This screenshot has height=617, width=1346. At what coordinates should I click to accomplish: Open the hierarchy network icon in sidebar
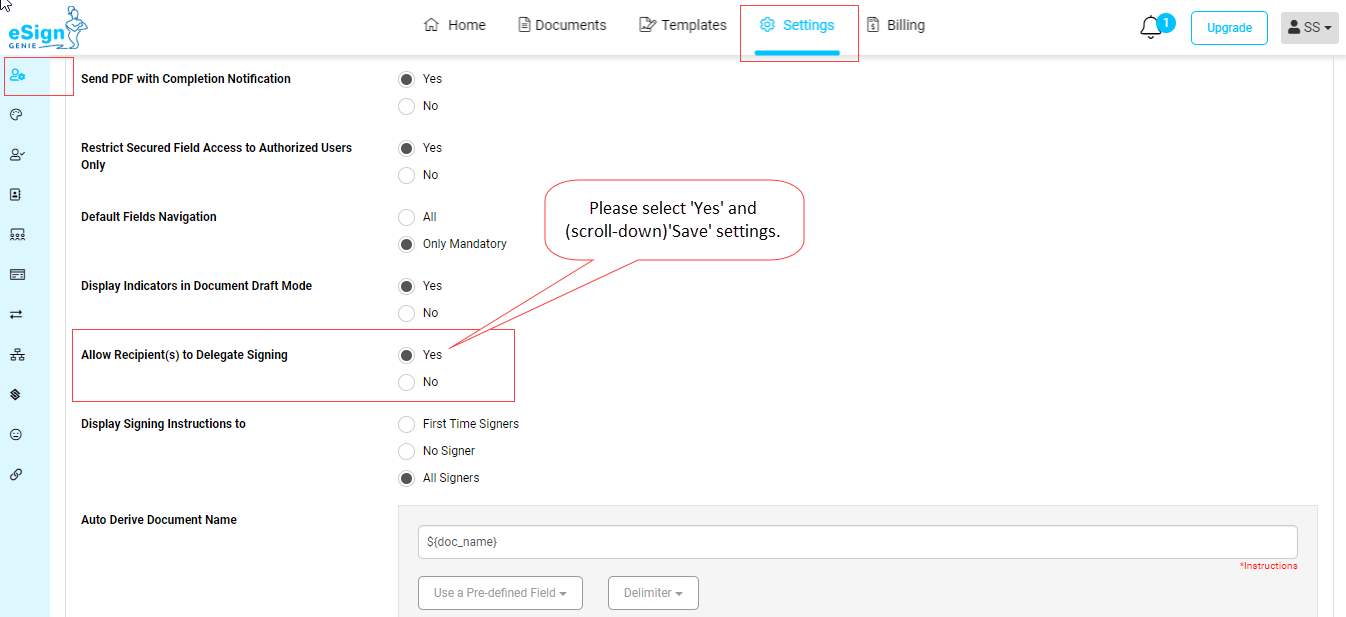16,355
